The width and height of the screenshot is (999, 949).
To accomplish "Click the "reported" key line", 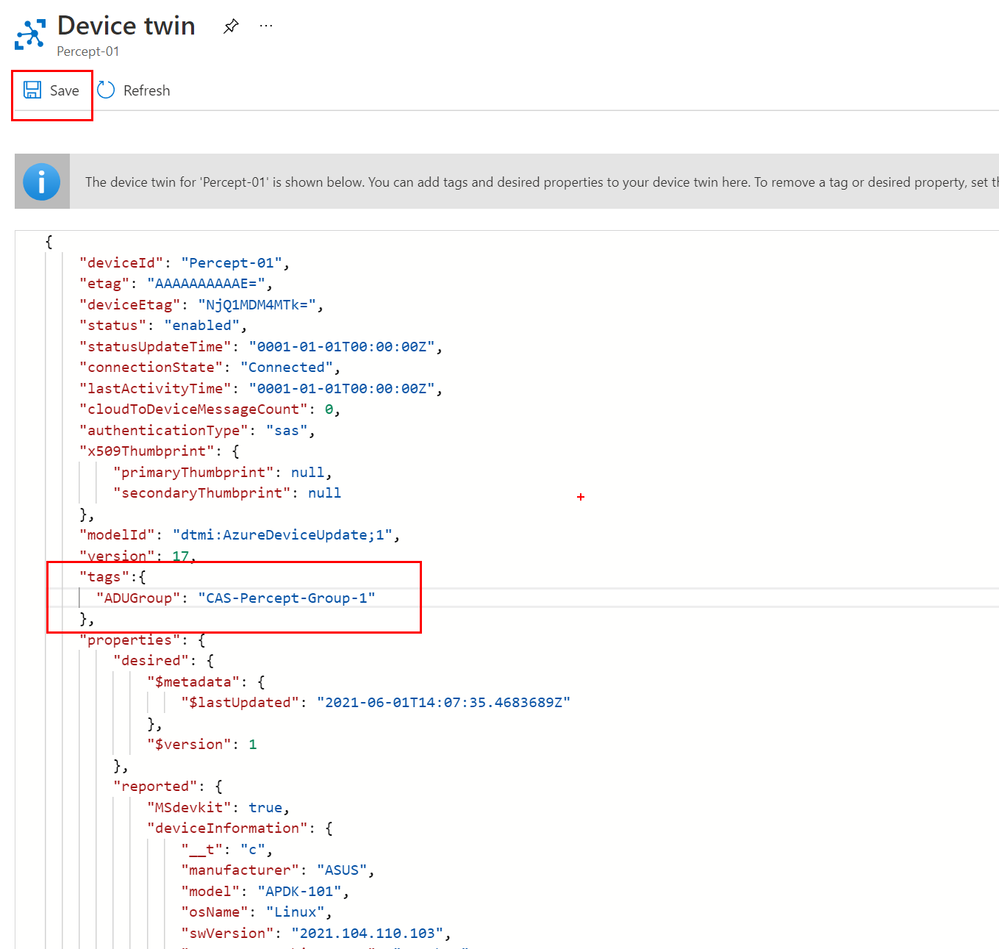I will pos(168,787).
